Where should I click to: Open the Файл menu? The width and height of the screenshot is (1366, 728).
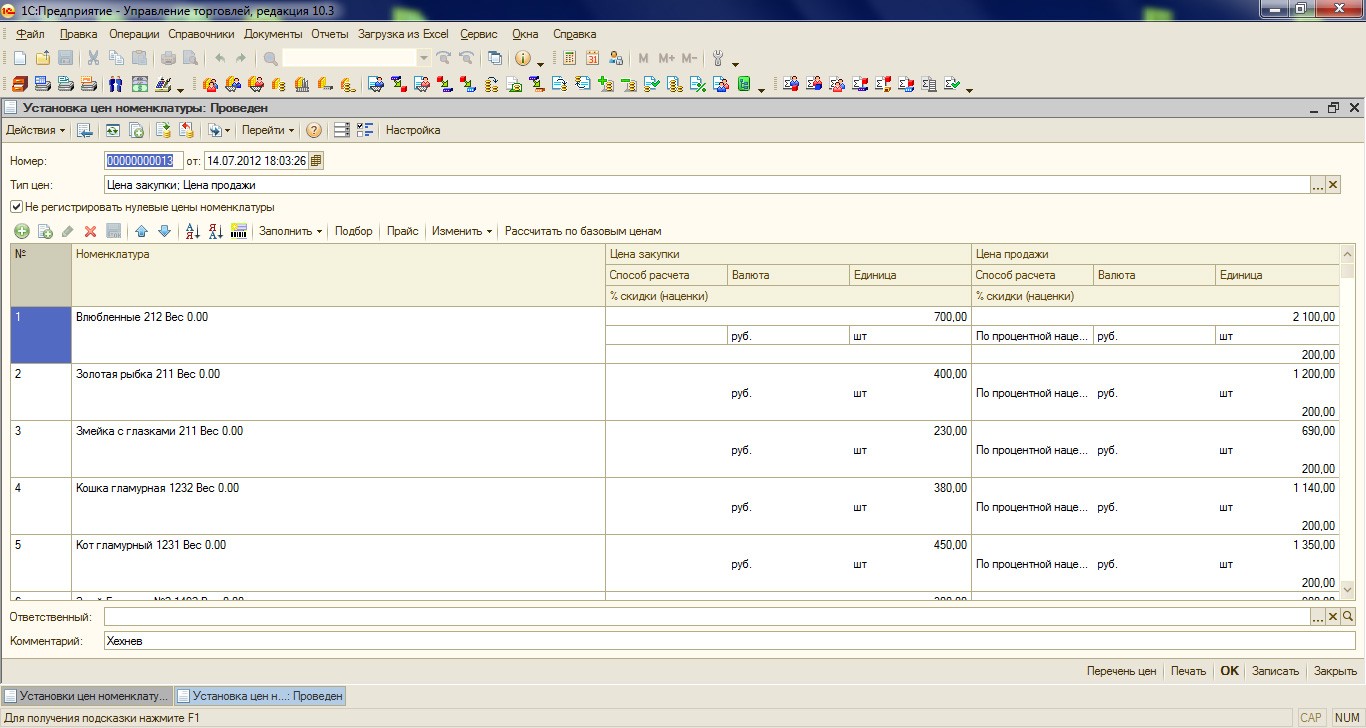click(30, 34)
